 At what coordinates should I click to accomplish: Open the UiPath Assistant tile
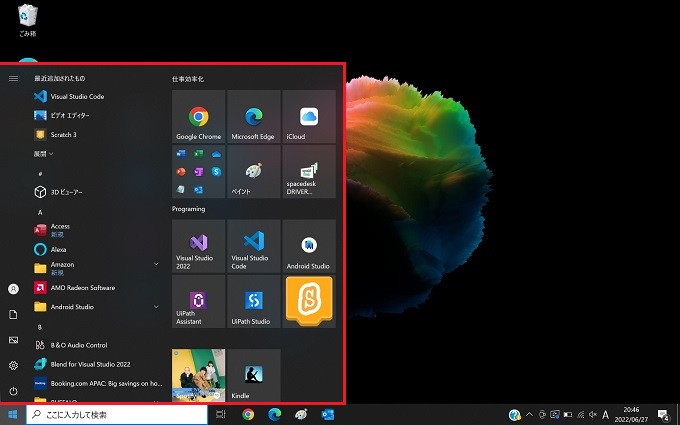tap(199, 301)
